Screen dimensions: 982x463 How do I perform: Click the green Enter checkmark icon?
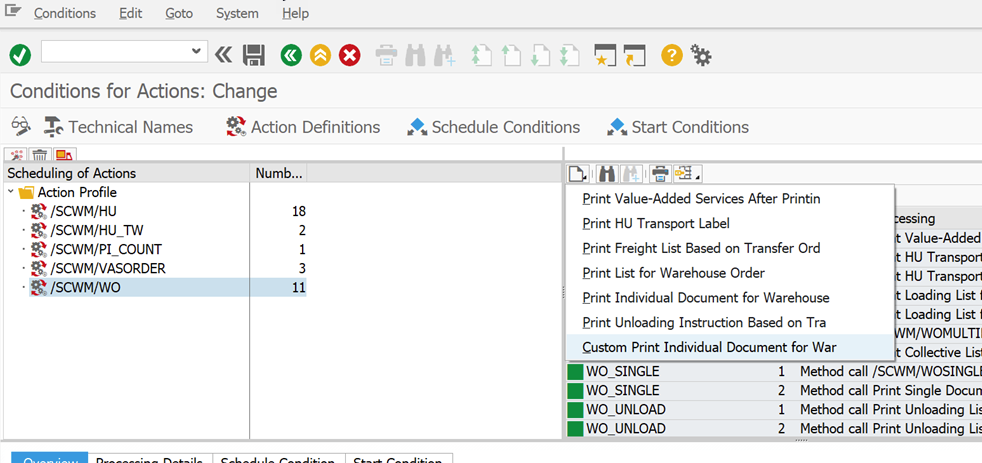pyautogui.click(x=20, y=55)
